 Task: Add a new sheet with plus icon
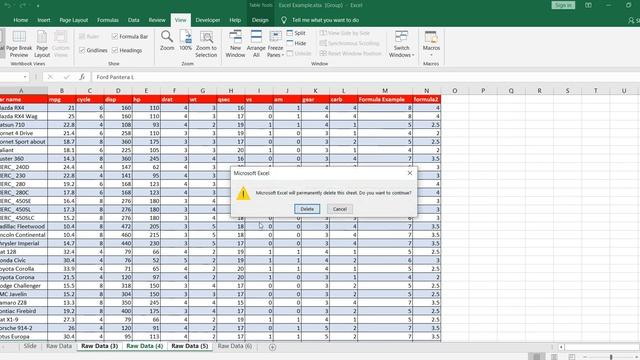click(x=272, y=347)
